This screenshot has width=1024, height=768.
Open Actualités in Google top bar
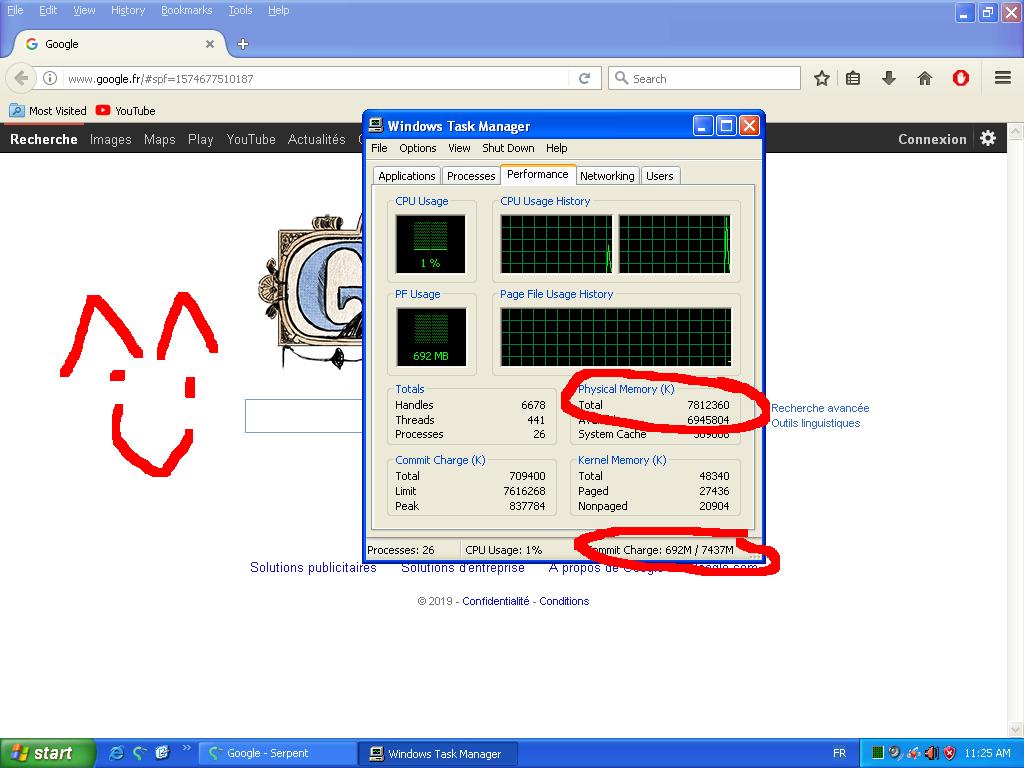(317, 139)
